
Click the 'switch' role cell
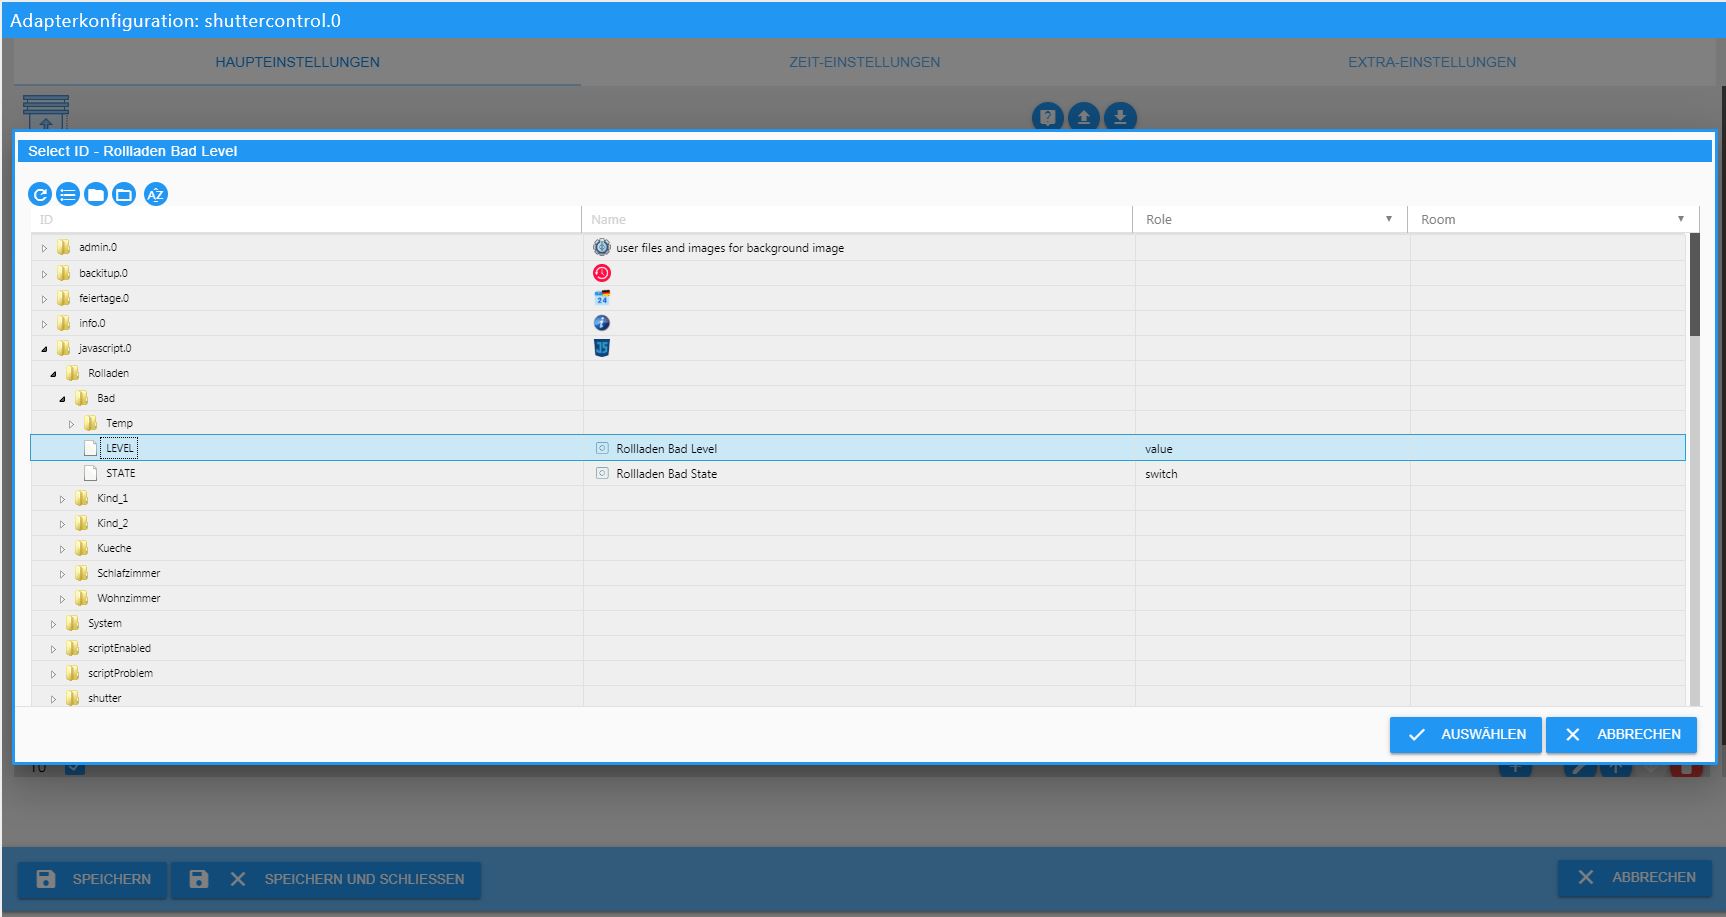click(x=1161, y=474)
